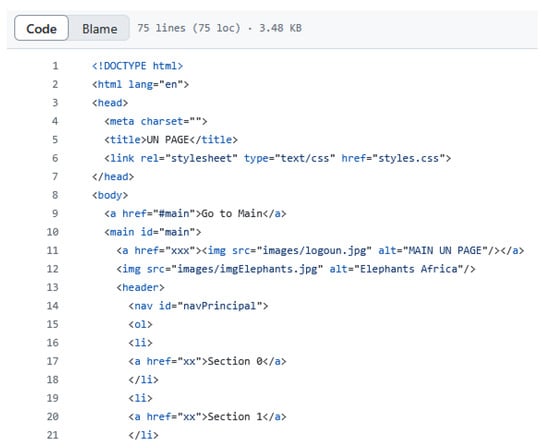The height and width of the screenshot is (448, 550).
Task: Select line number 18
Action: click(x=53, y=380)
